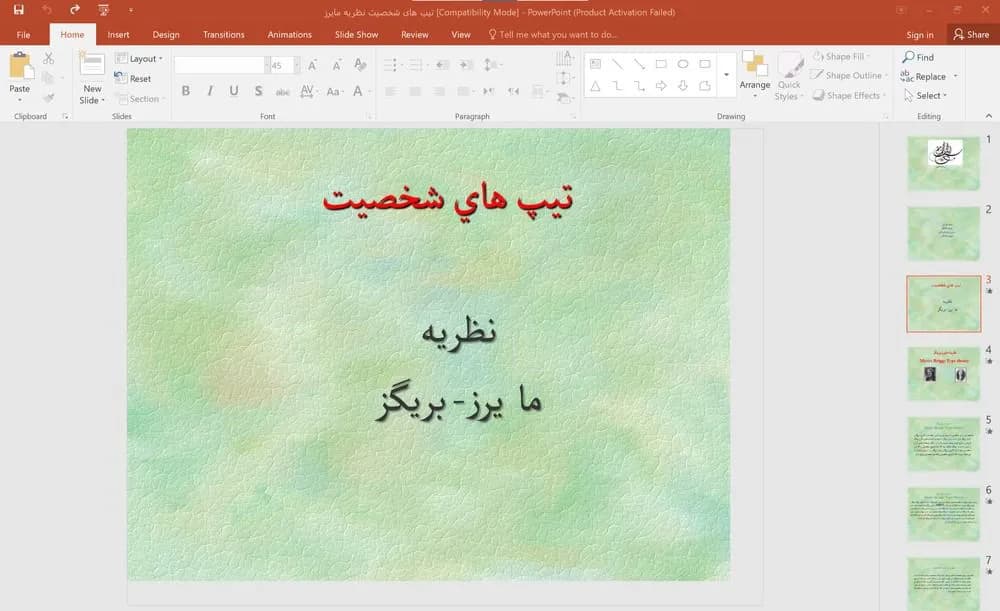Open Clipboard pane dialog launcher
Screen dimensions: 1000x611
coord(65,116)
